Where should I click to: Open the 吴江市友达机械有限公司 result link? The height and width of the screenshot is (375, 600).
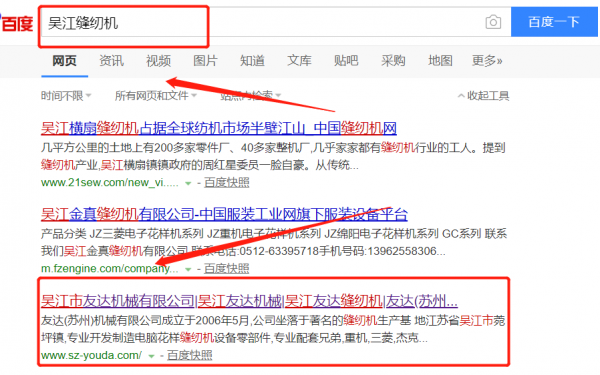point(249,302)
